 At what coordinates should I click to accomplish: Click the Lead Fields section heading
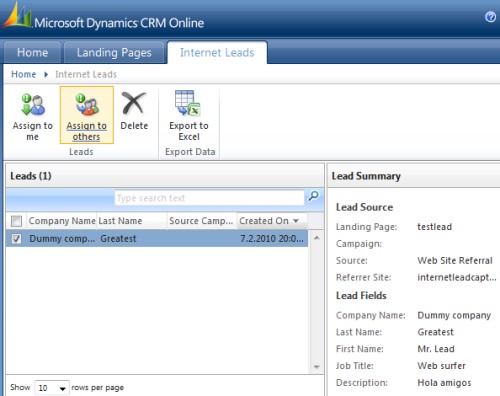361,295
